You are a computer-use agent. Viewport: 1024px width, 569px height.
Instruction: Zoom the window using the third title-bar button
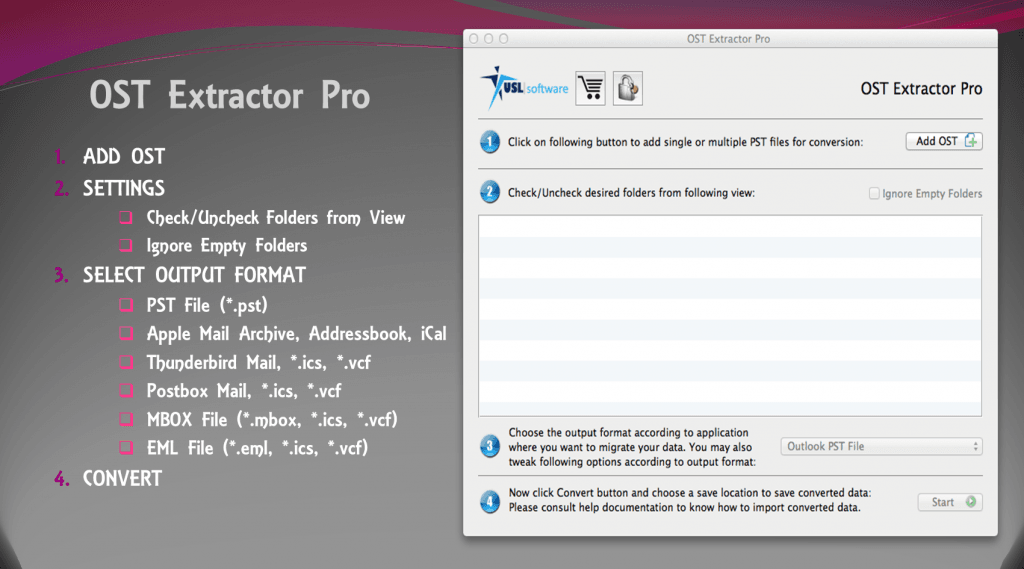(x=504, y=39)
